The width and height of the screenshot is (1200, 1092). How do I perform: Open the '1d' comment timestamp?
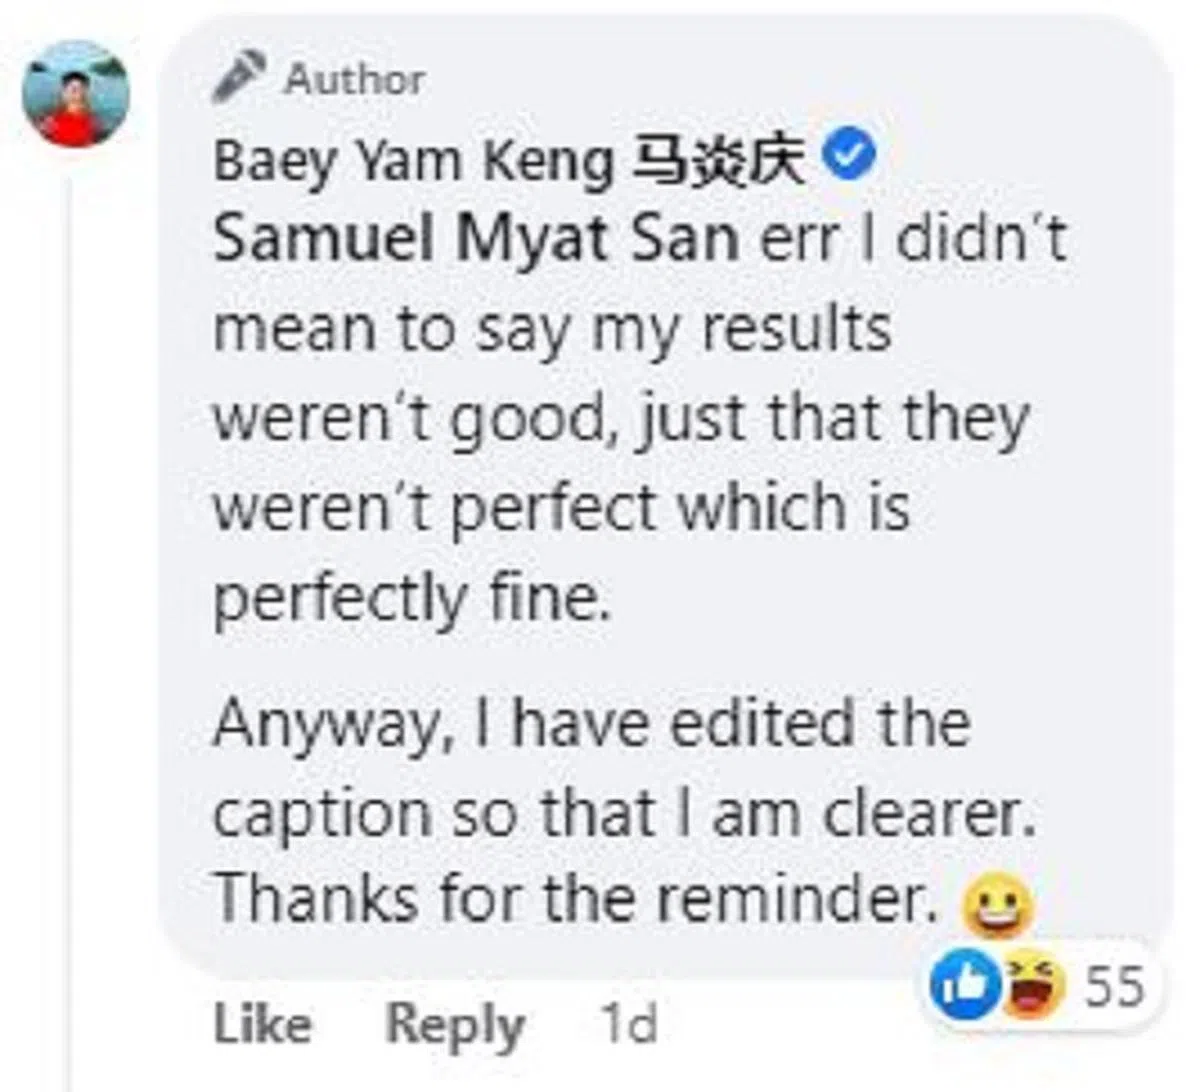628,1023
